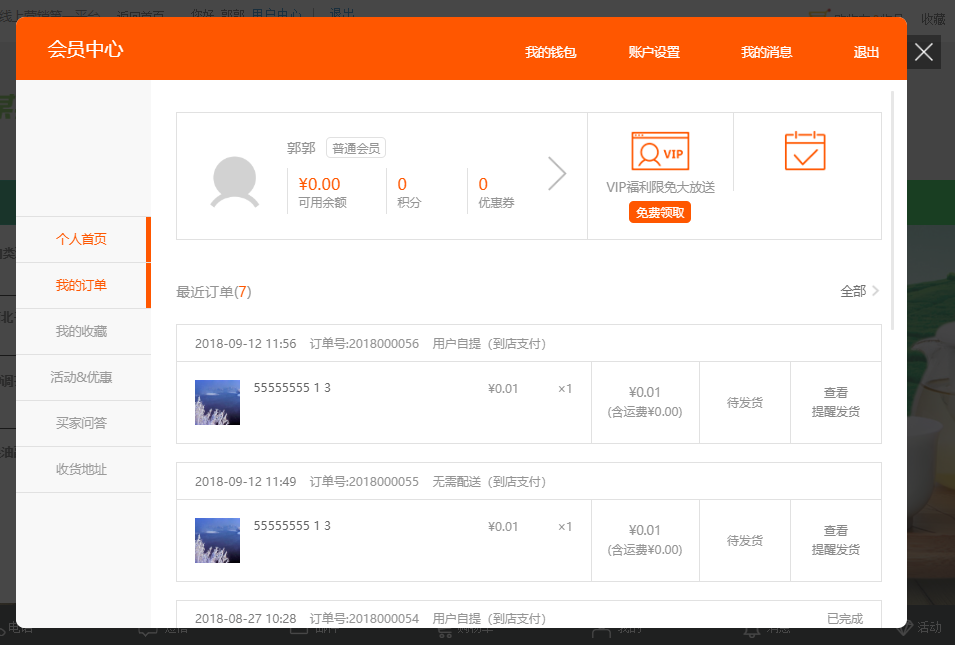
Task: Click the gray user avatar icon
Action: point(235,182)
